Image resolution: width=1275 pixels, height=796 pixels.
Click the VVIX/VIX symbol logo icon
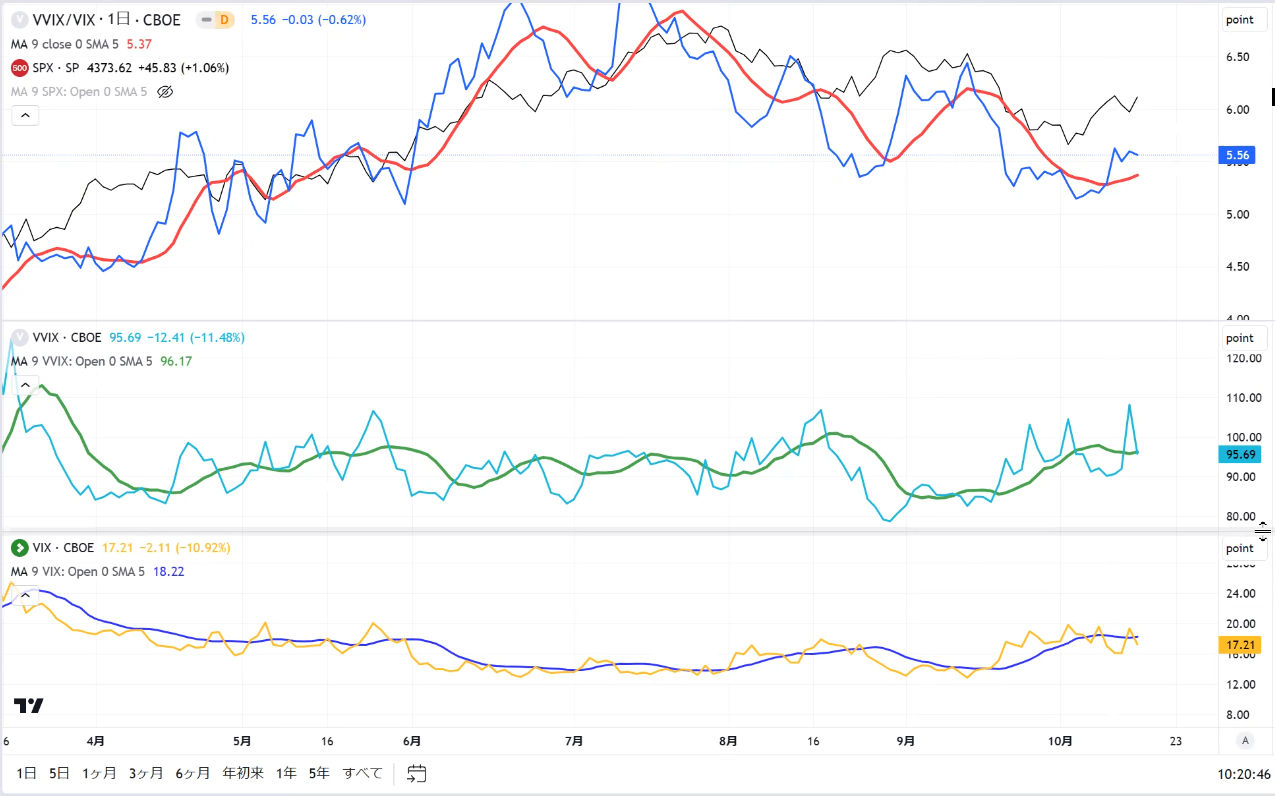click(x=18, y=20)
